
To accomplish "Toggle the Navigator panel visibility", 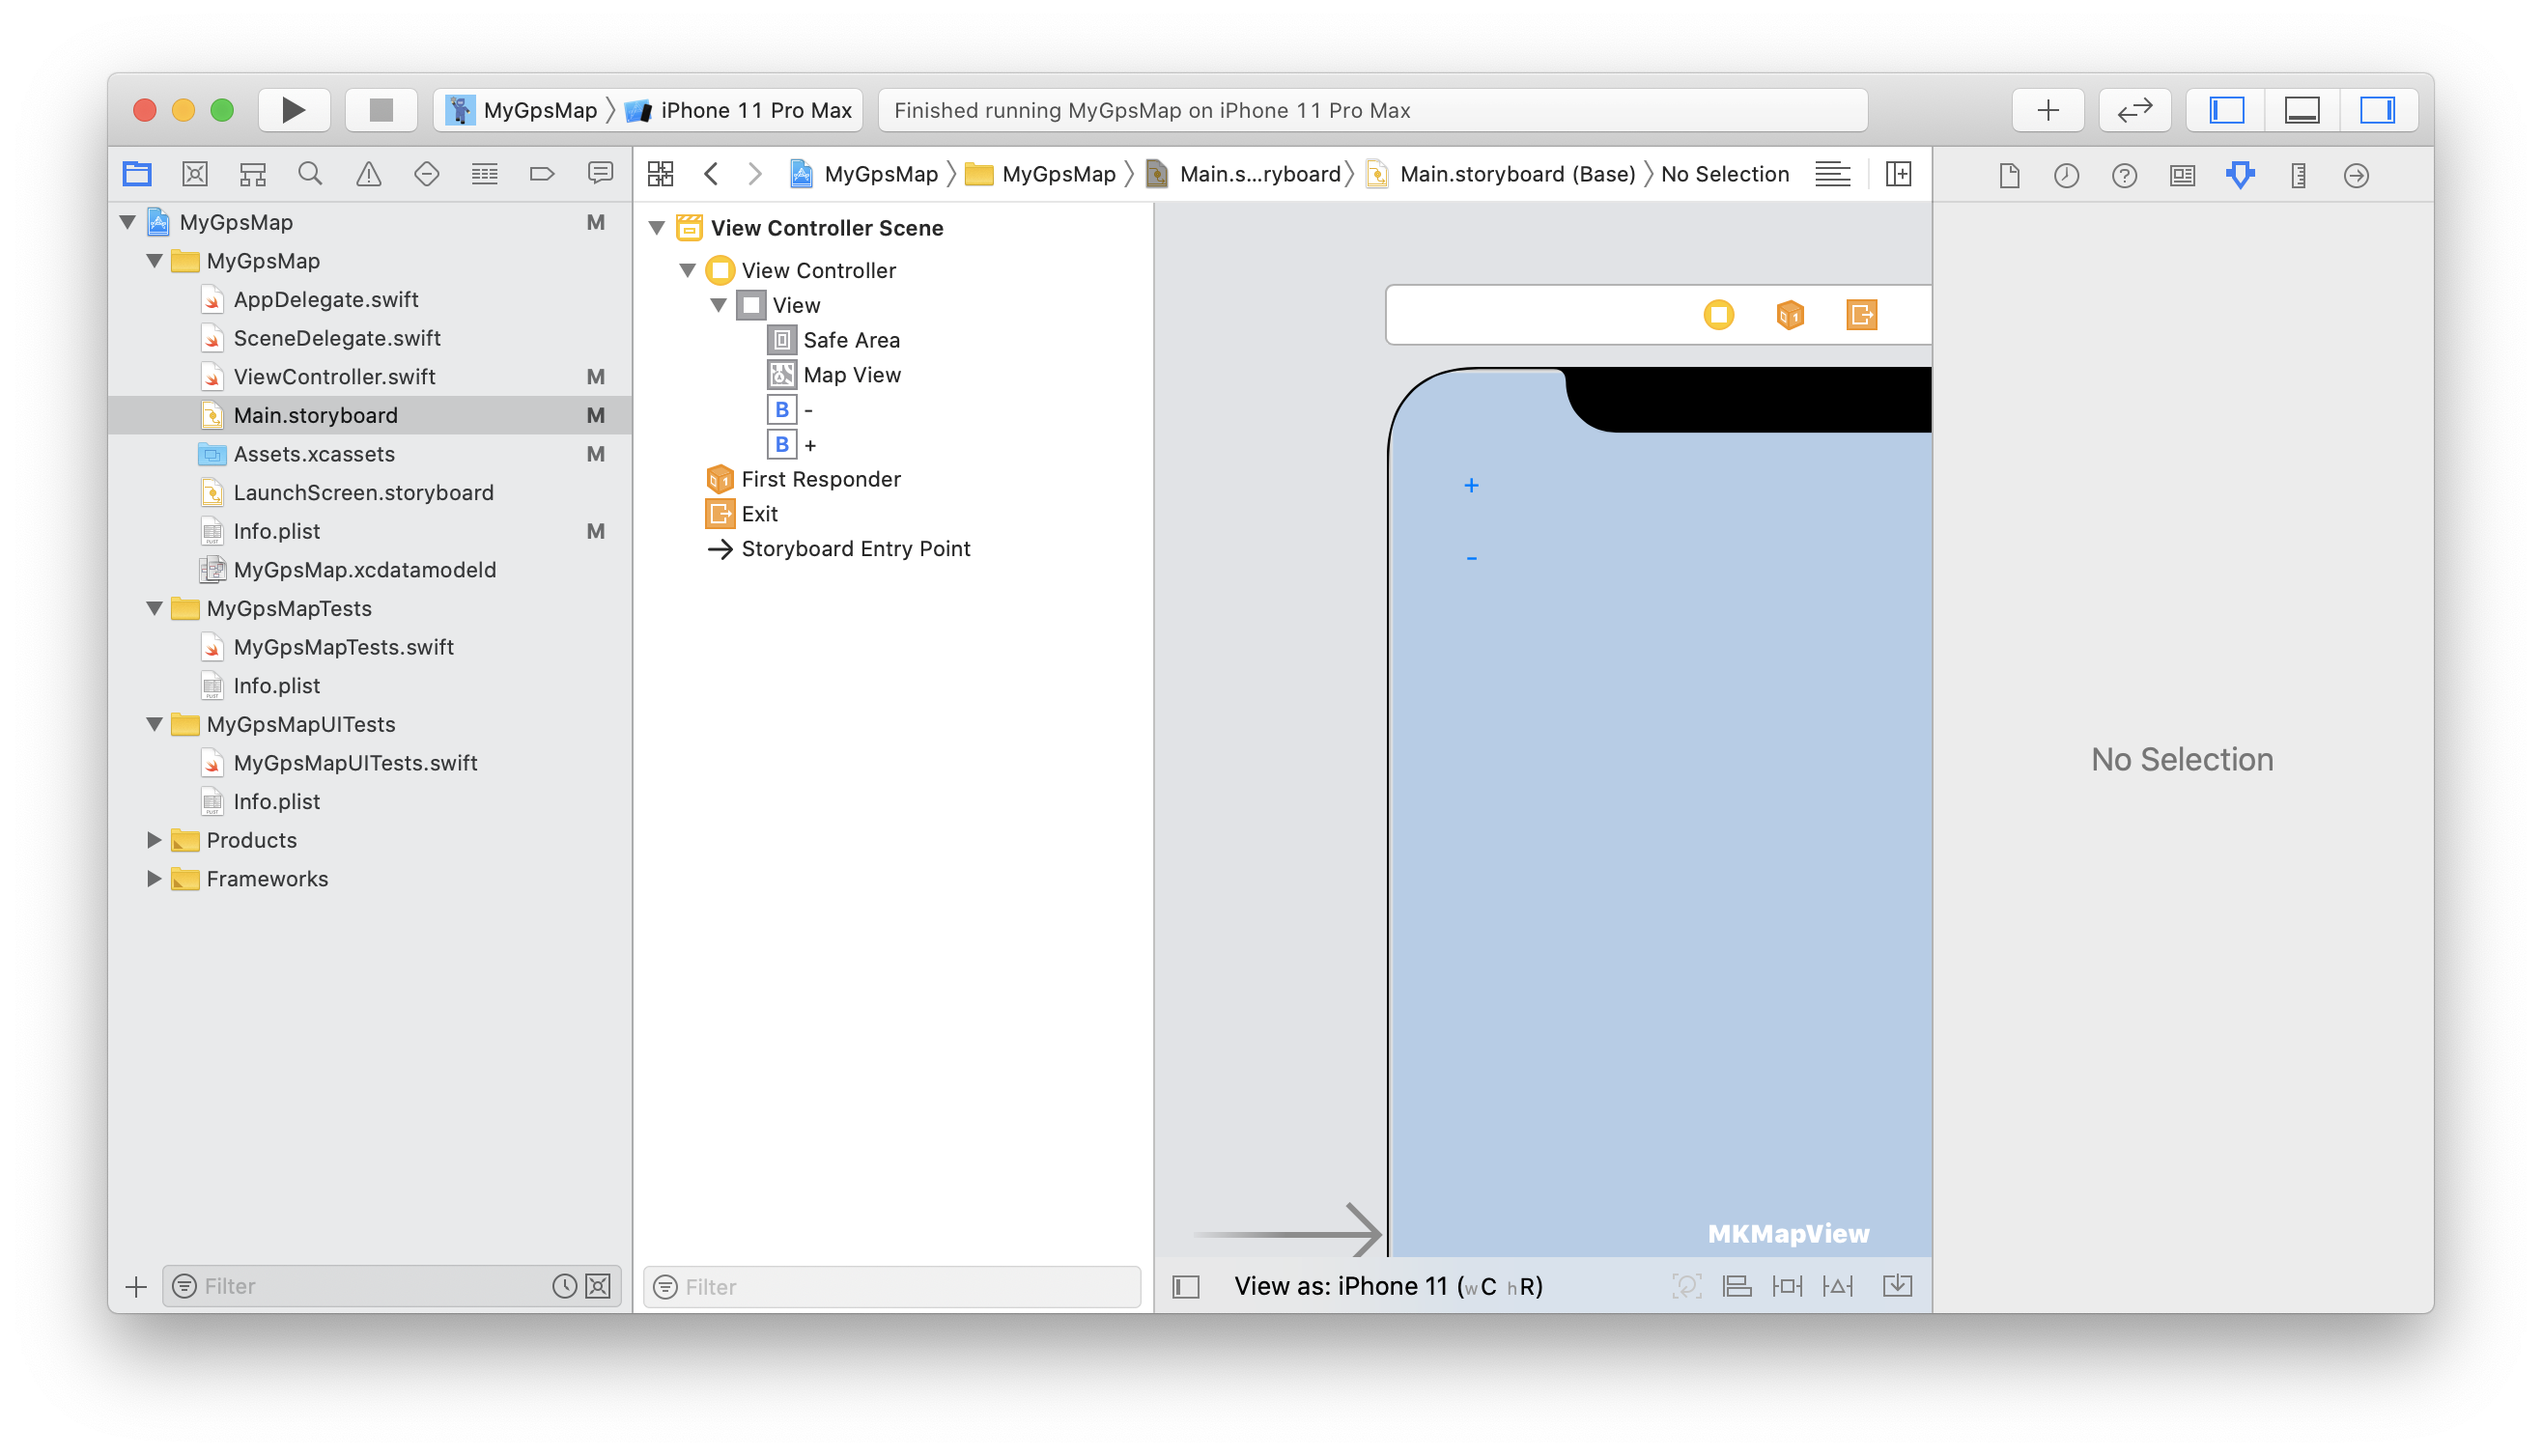I will coord(2226,110).
